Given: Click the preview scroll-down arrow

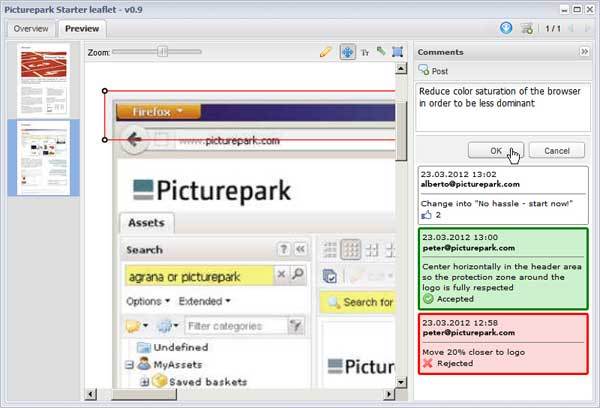Looking at the screenshot, I should click(x=401, y=382).
